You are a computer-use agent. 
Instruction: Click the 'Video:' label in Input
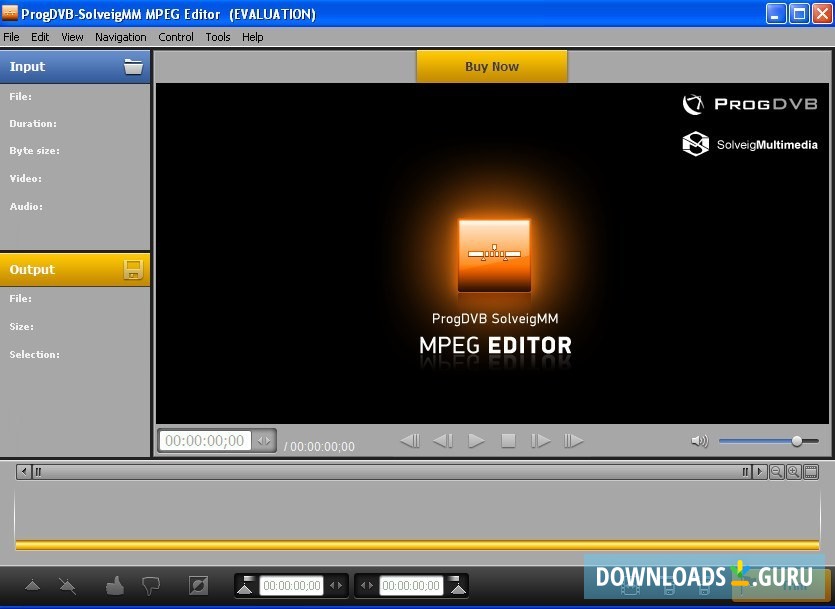pos(26,178)
